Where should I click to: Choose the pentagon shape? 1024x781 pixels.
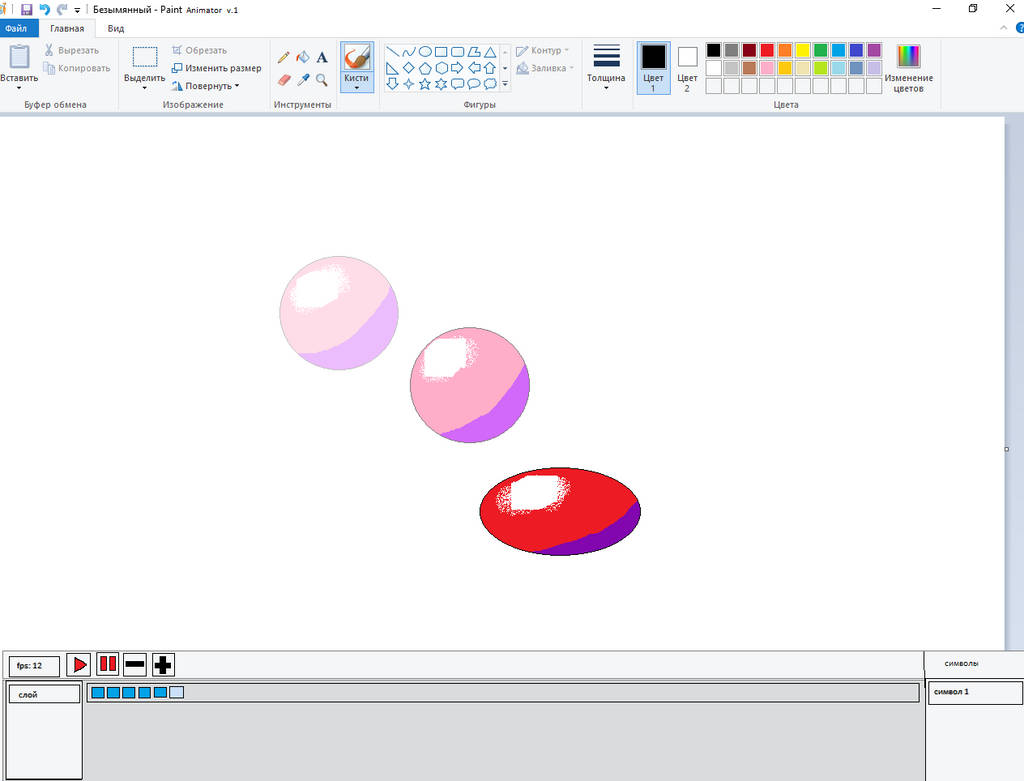pos(425,68)
